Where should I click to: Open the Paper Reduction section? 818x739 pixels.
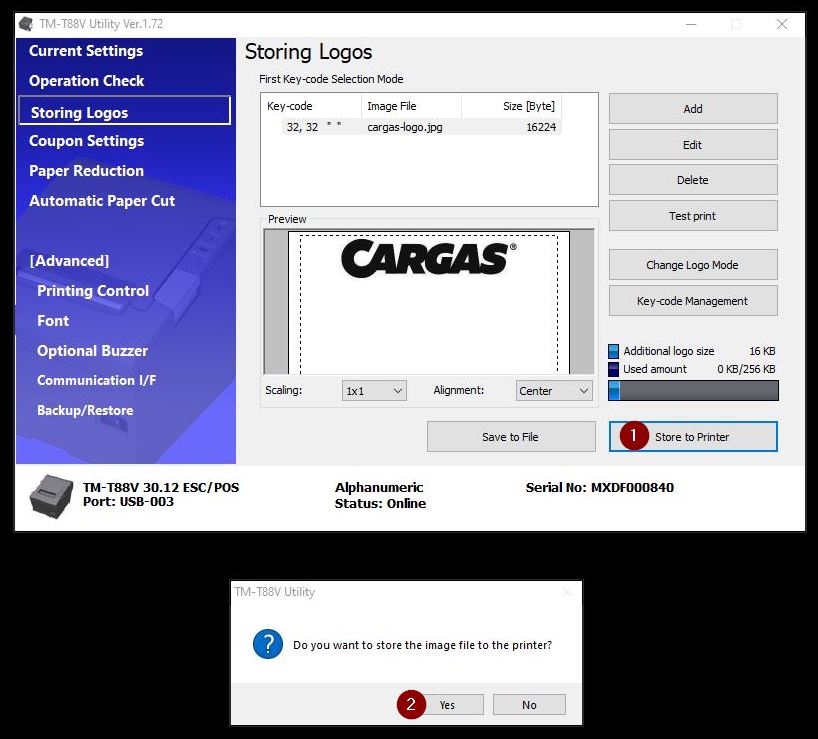tap(86, 171)
